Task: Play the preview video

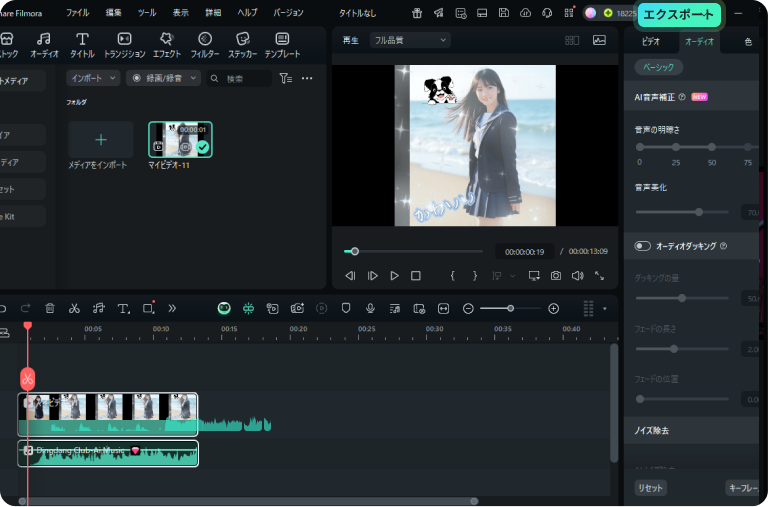Action: coord(394,276)
